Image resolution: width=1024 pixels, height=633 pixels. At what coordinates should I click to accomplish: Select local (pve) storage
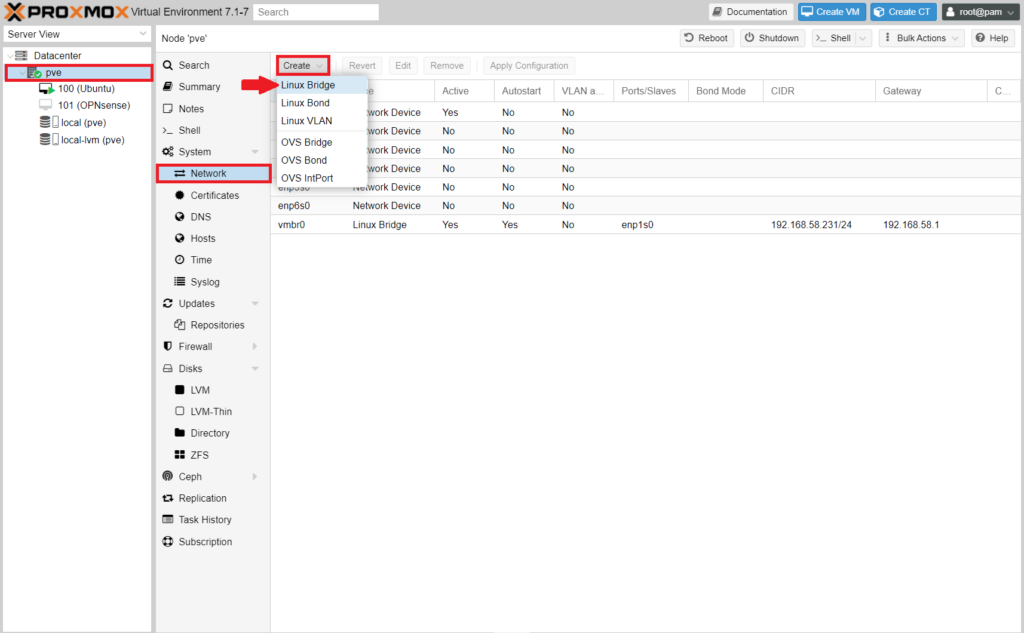[83, 122]
